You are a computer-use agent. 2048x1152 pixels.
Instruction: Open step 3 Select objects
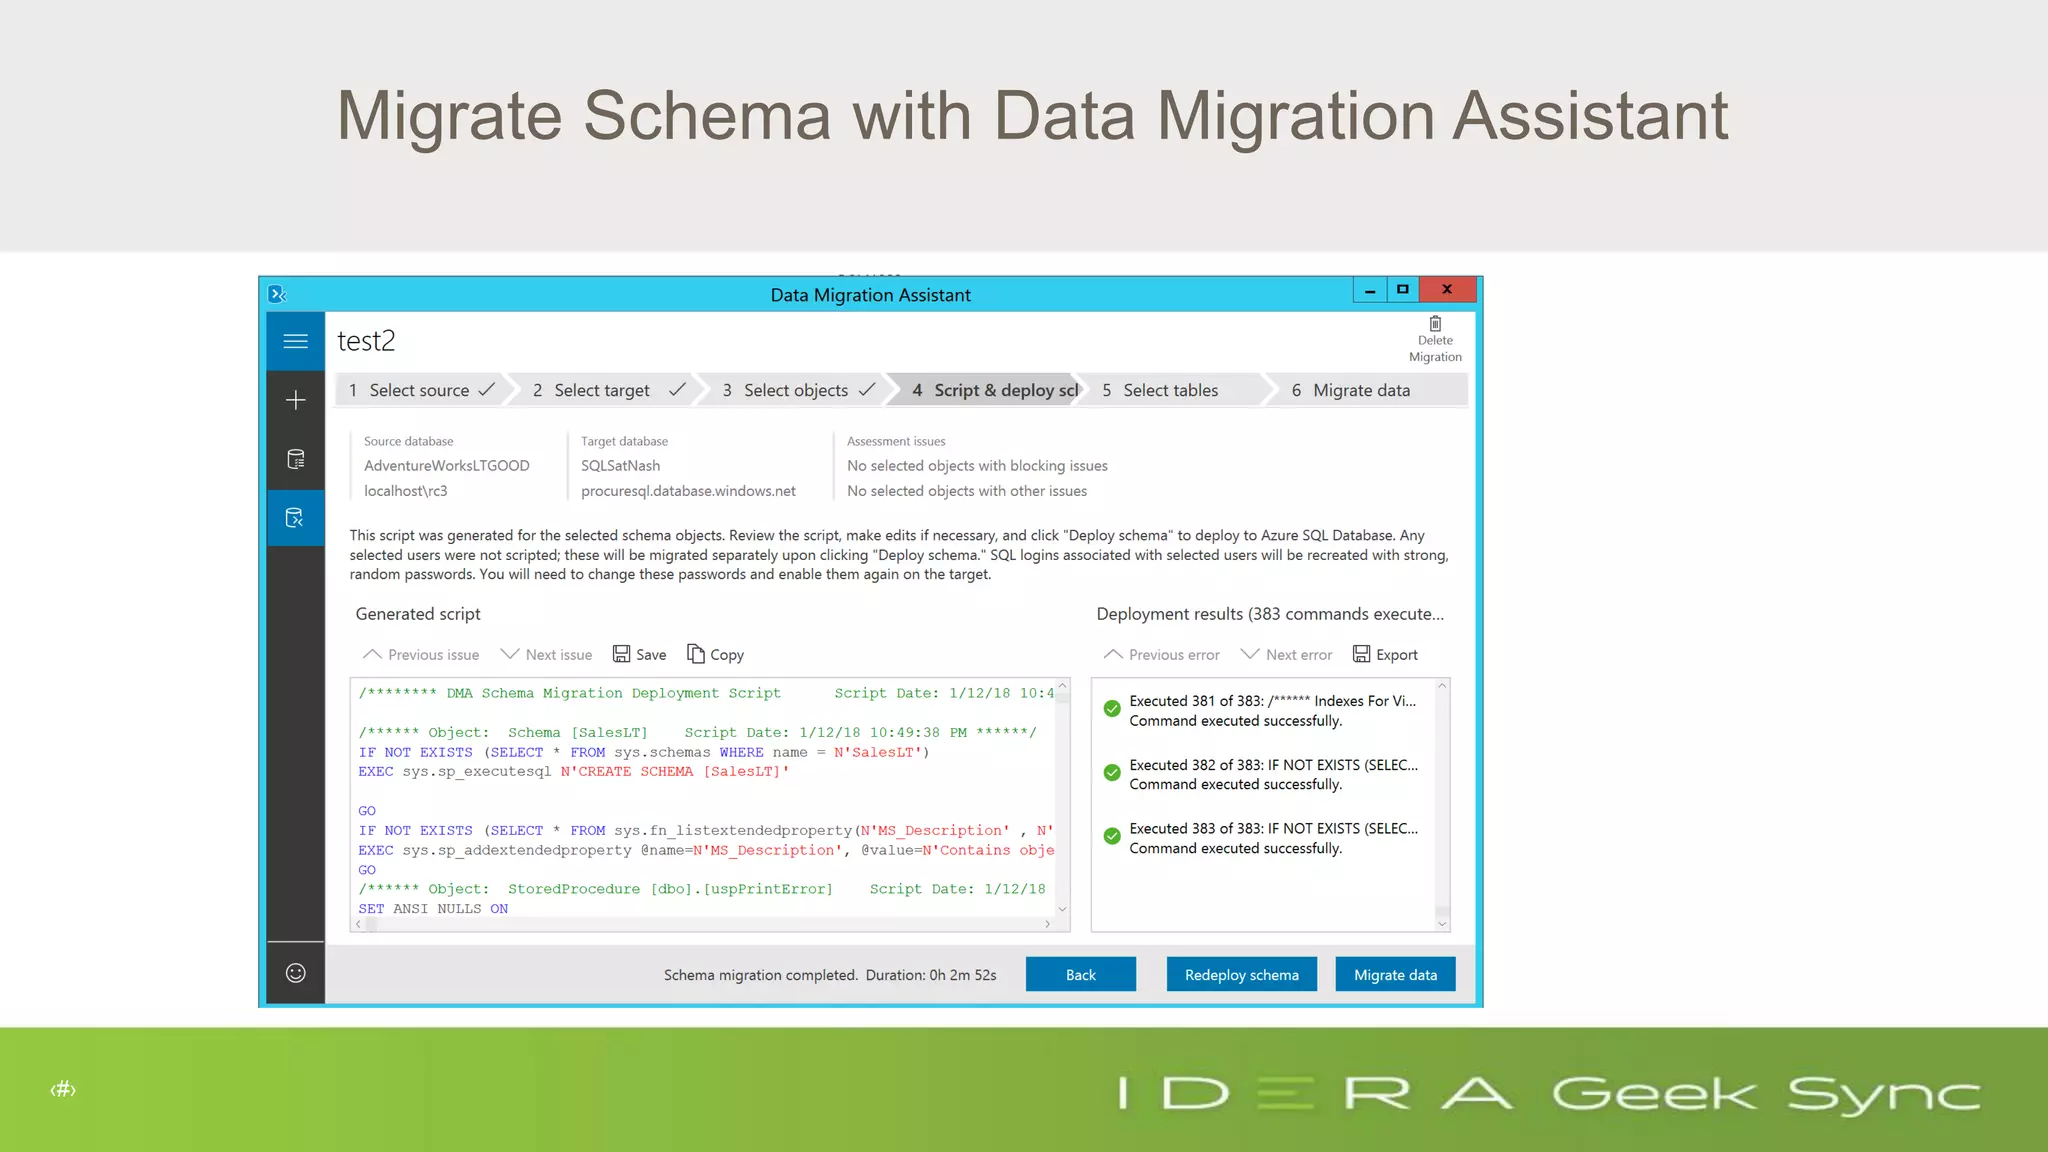(x=797, y=390)
